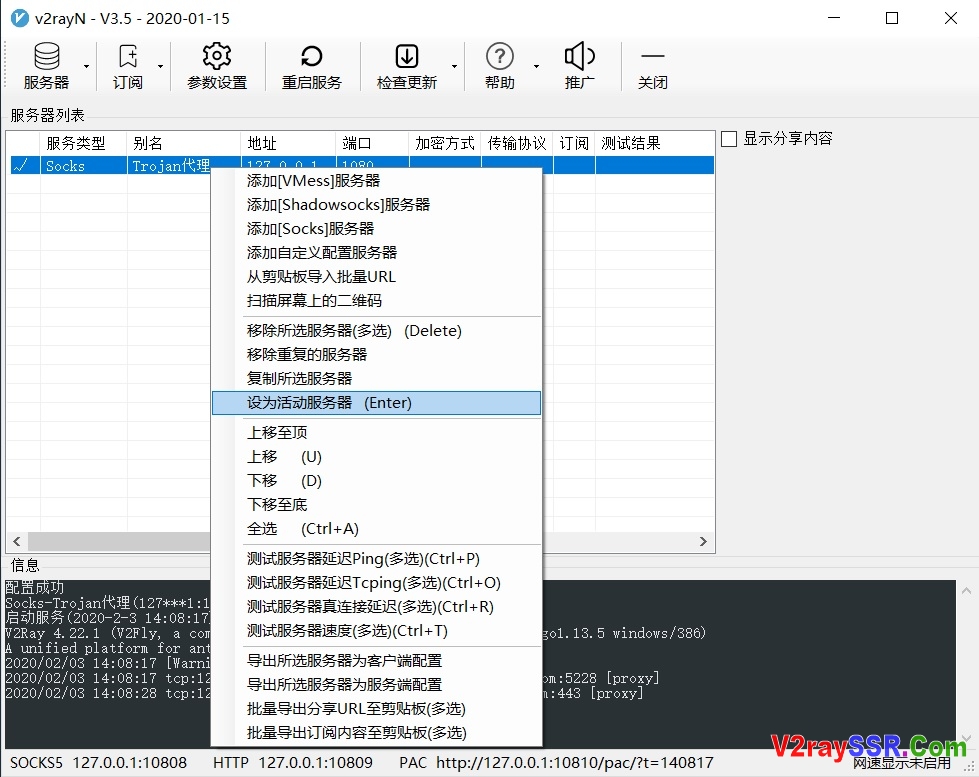Open 参数设置 (Parameter Settings) gear icon
This screenshot has width=979, height=777.
[217, 63]
